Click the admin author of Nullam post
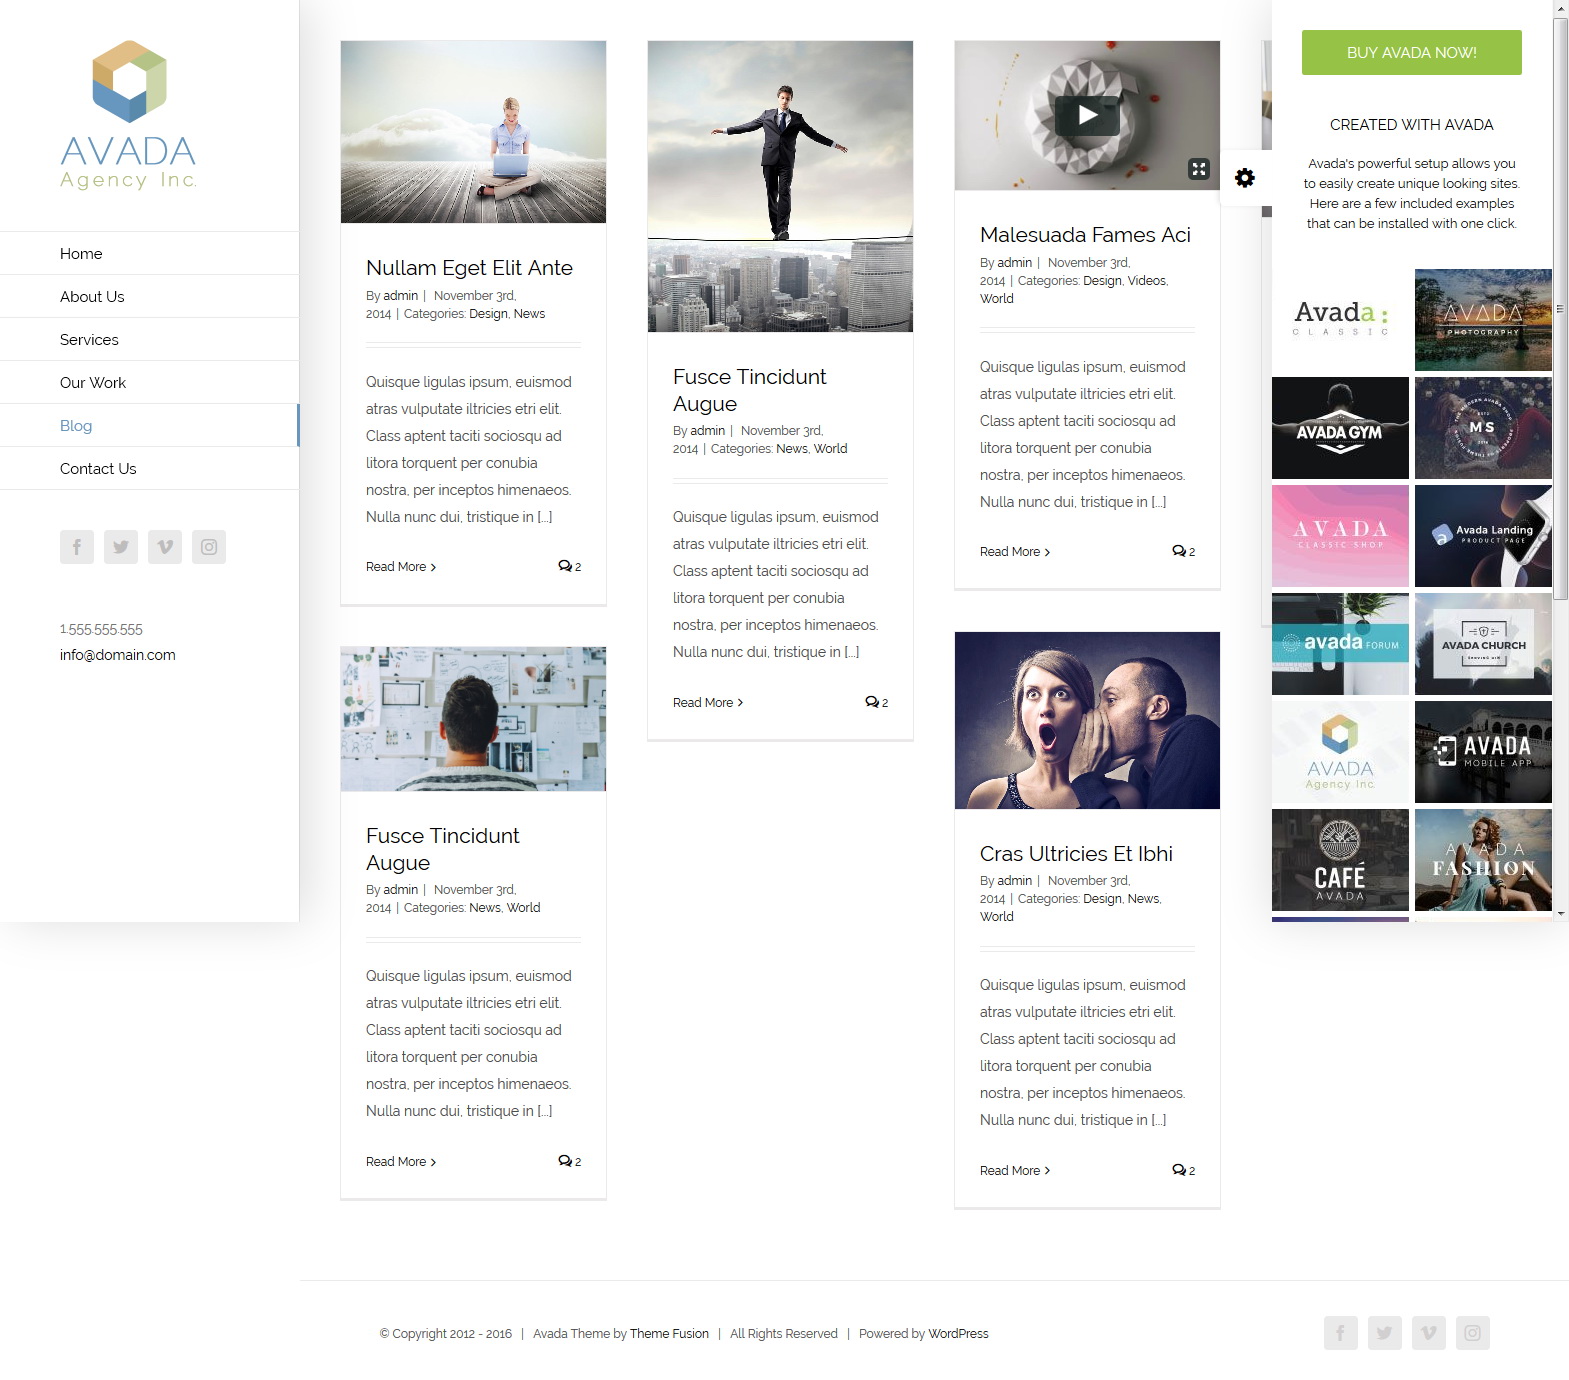 coord(400,296)
